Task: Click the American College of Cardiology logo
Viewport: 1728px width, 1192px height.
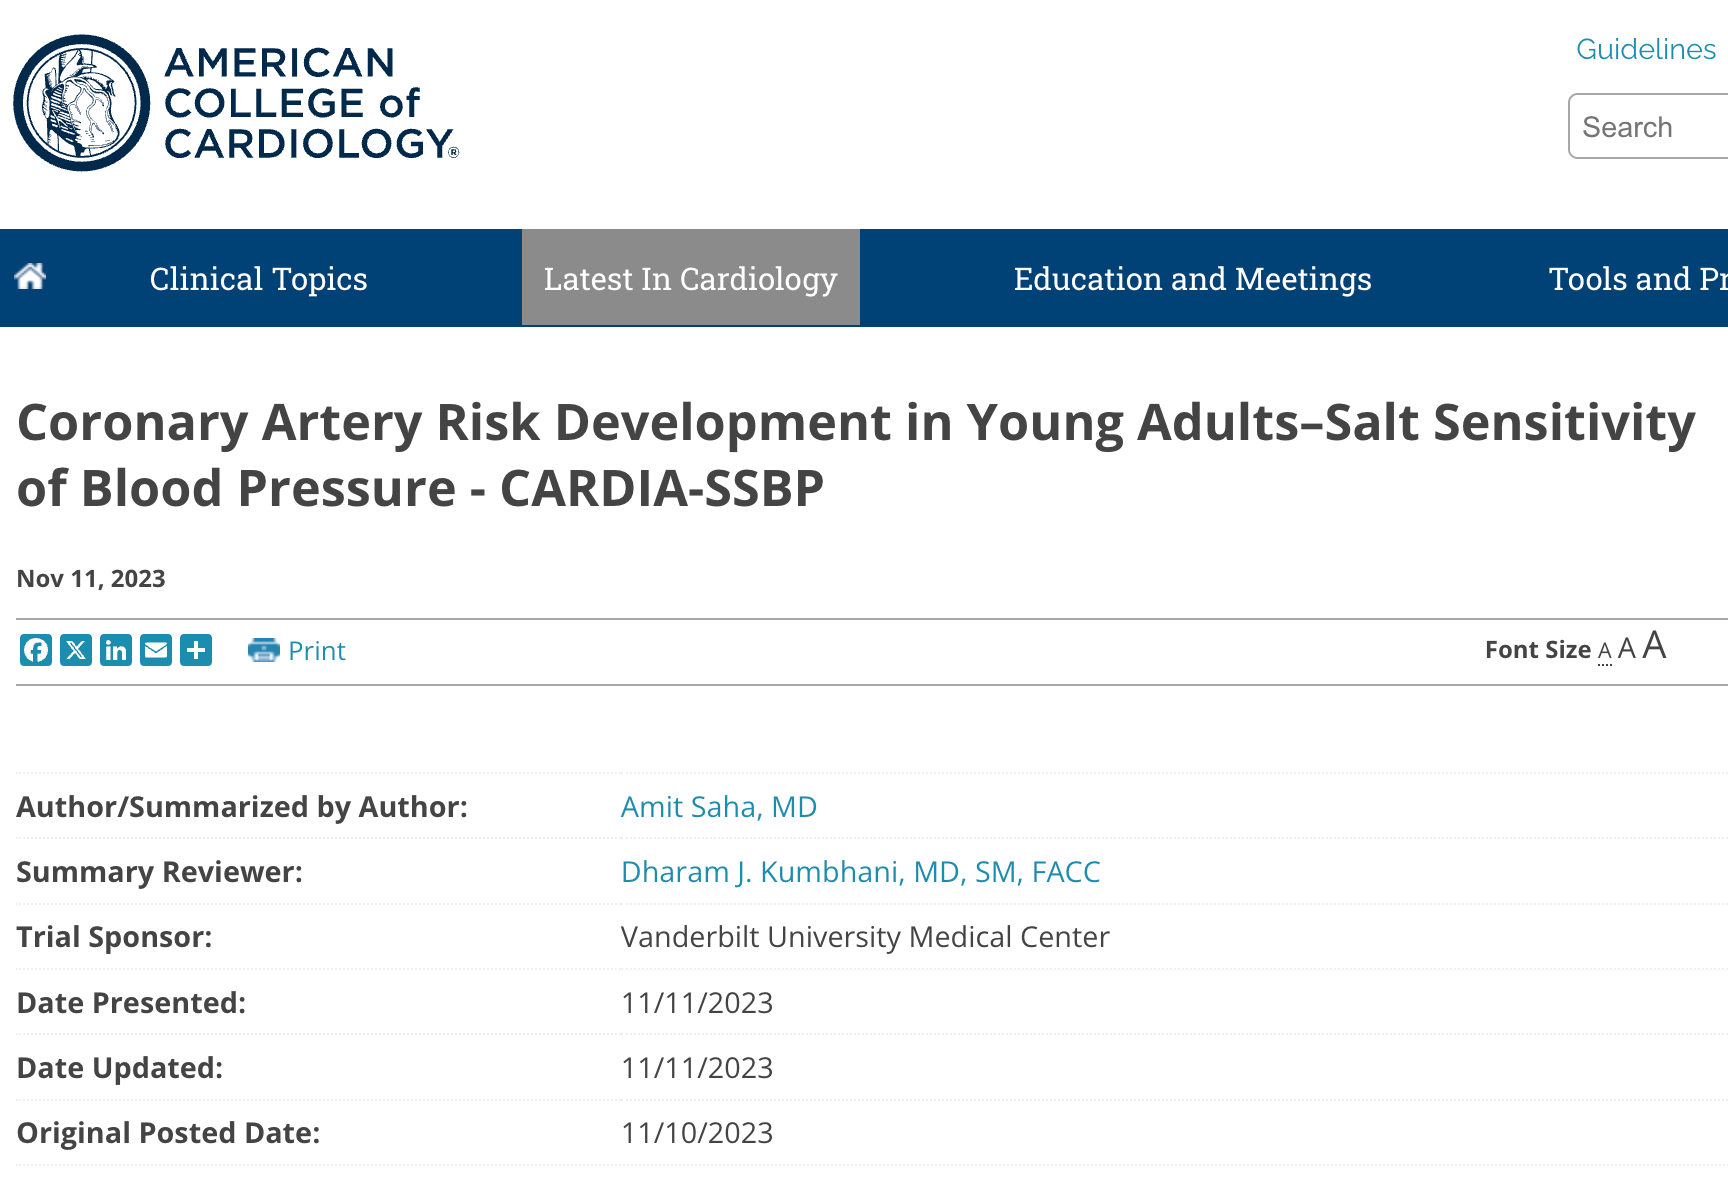Action: click(236, 103)
